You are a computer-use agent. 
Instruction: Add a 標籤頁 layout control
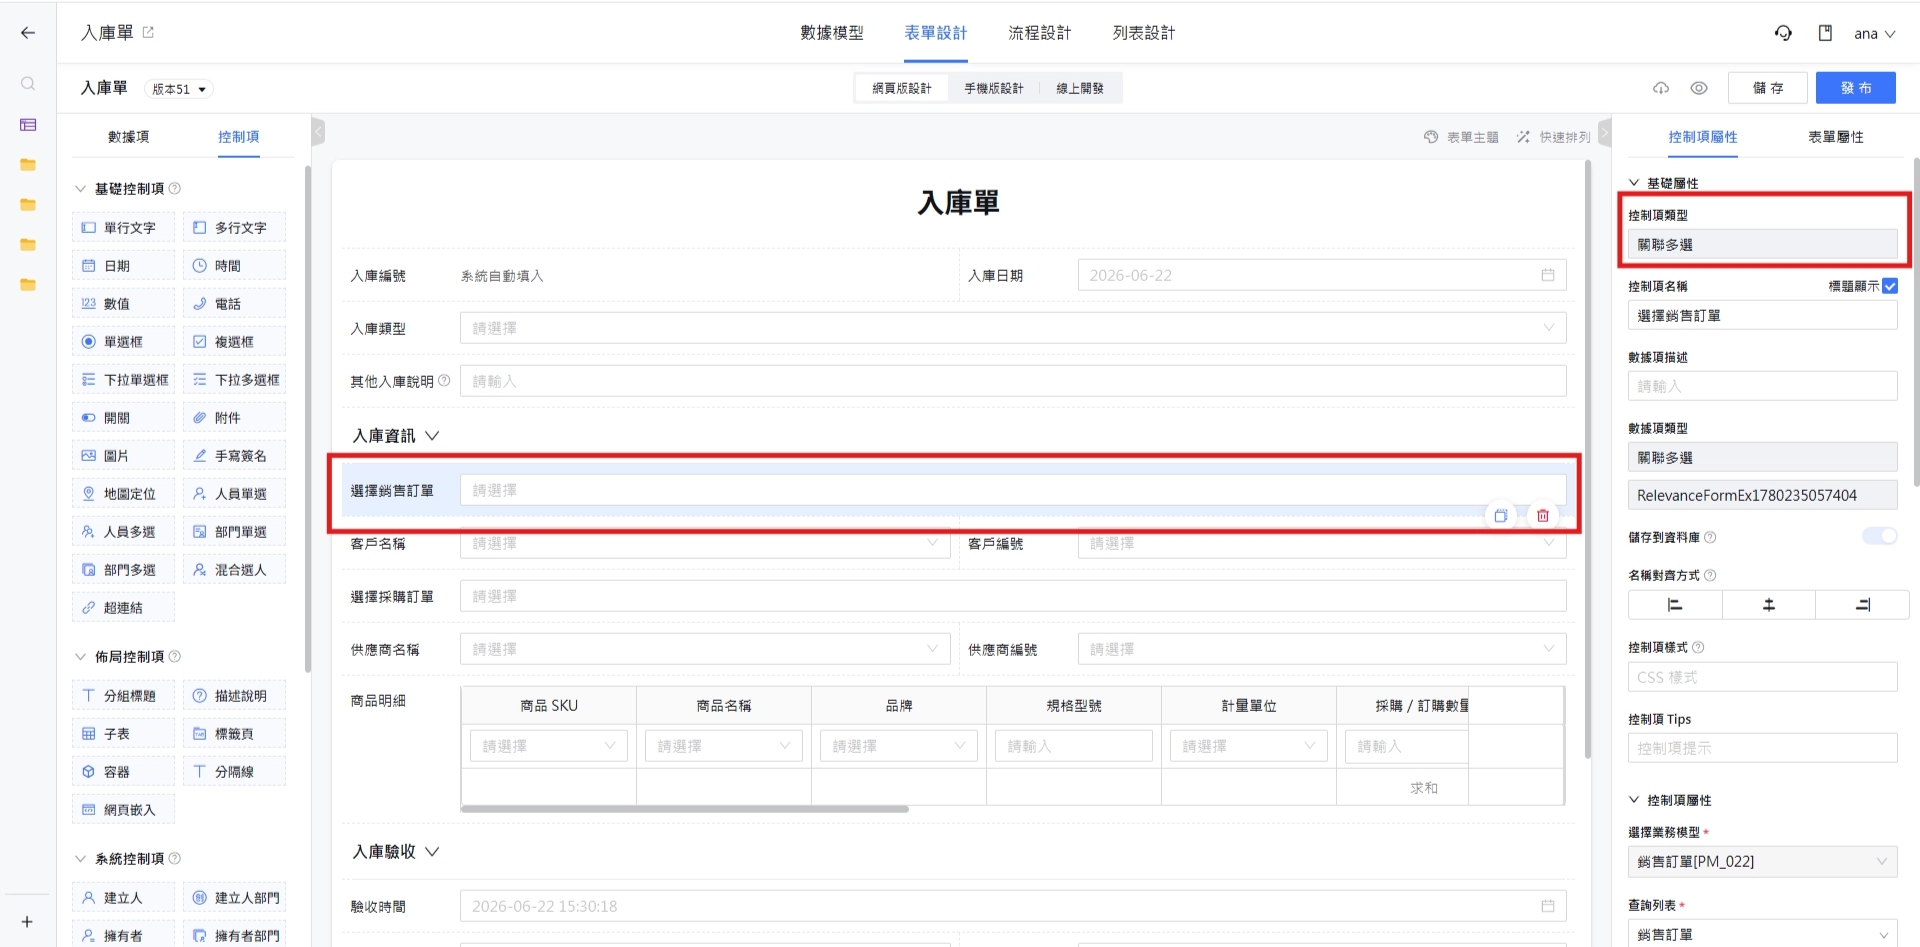pos(234,733)
